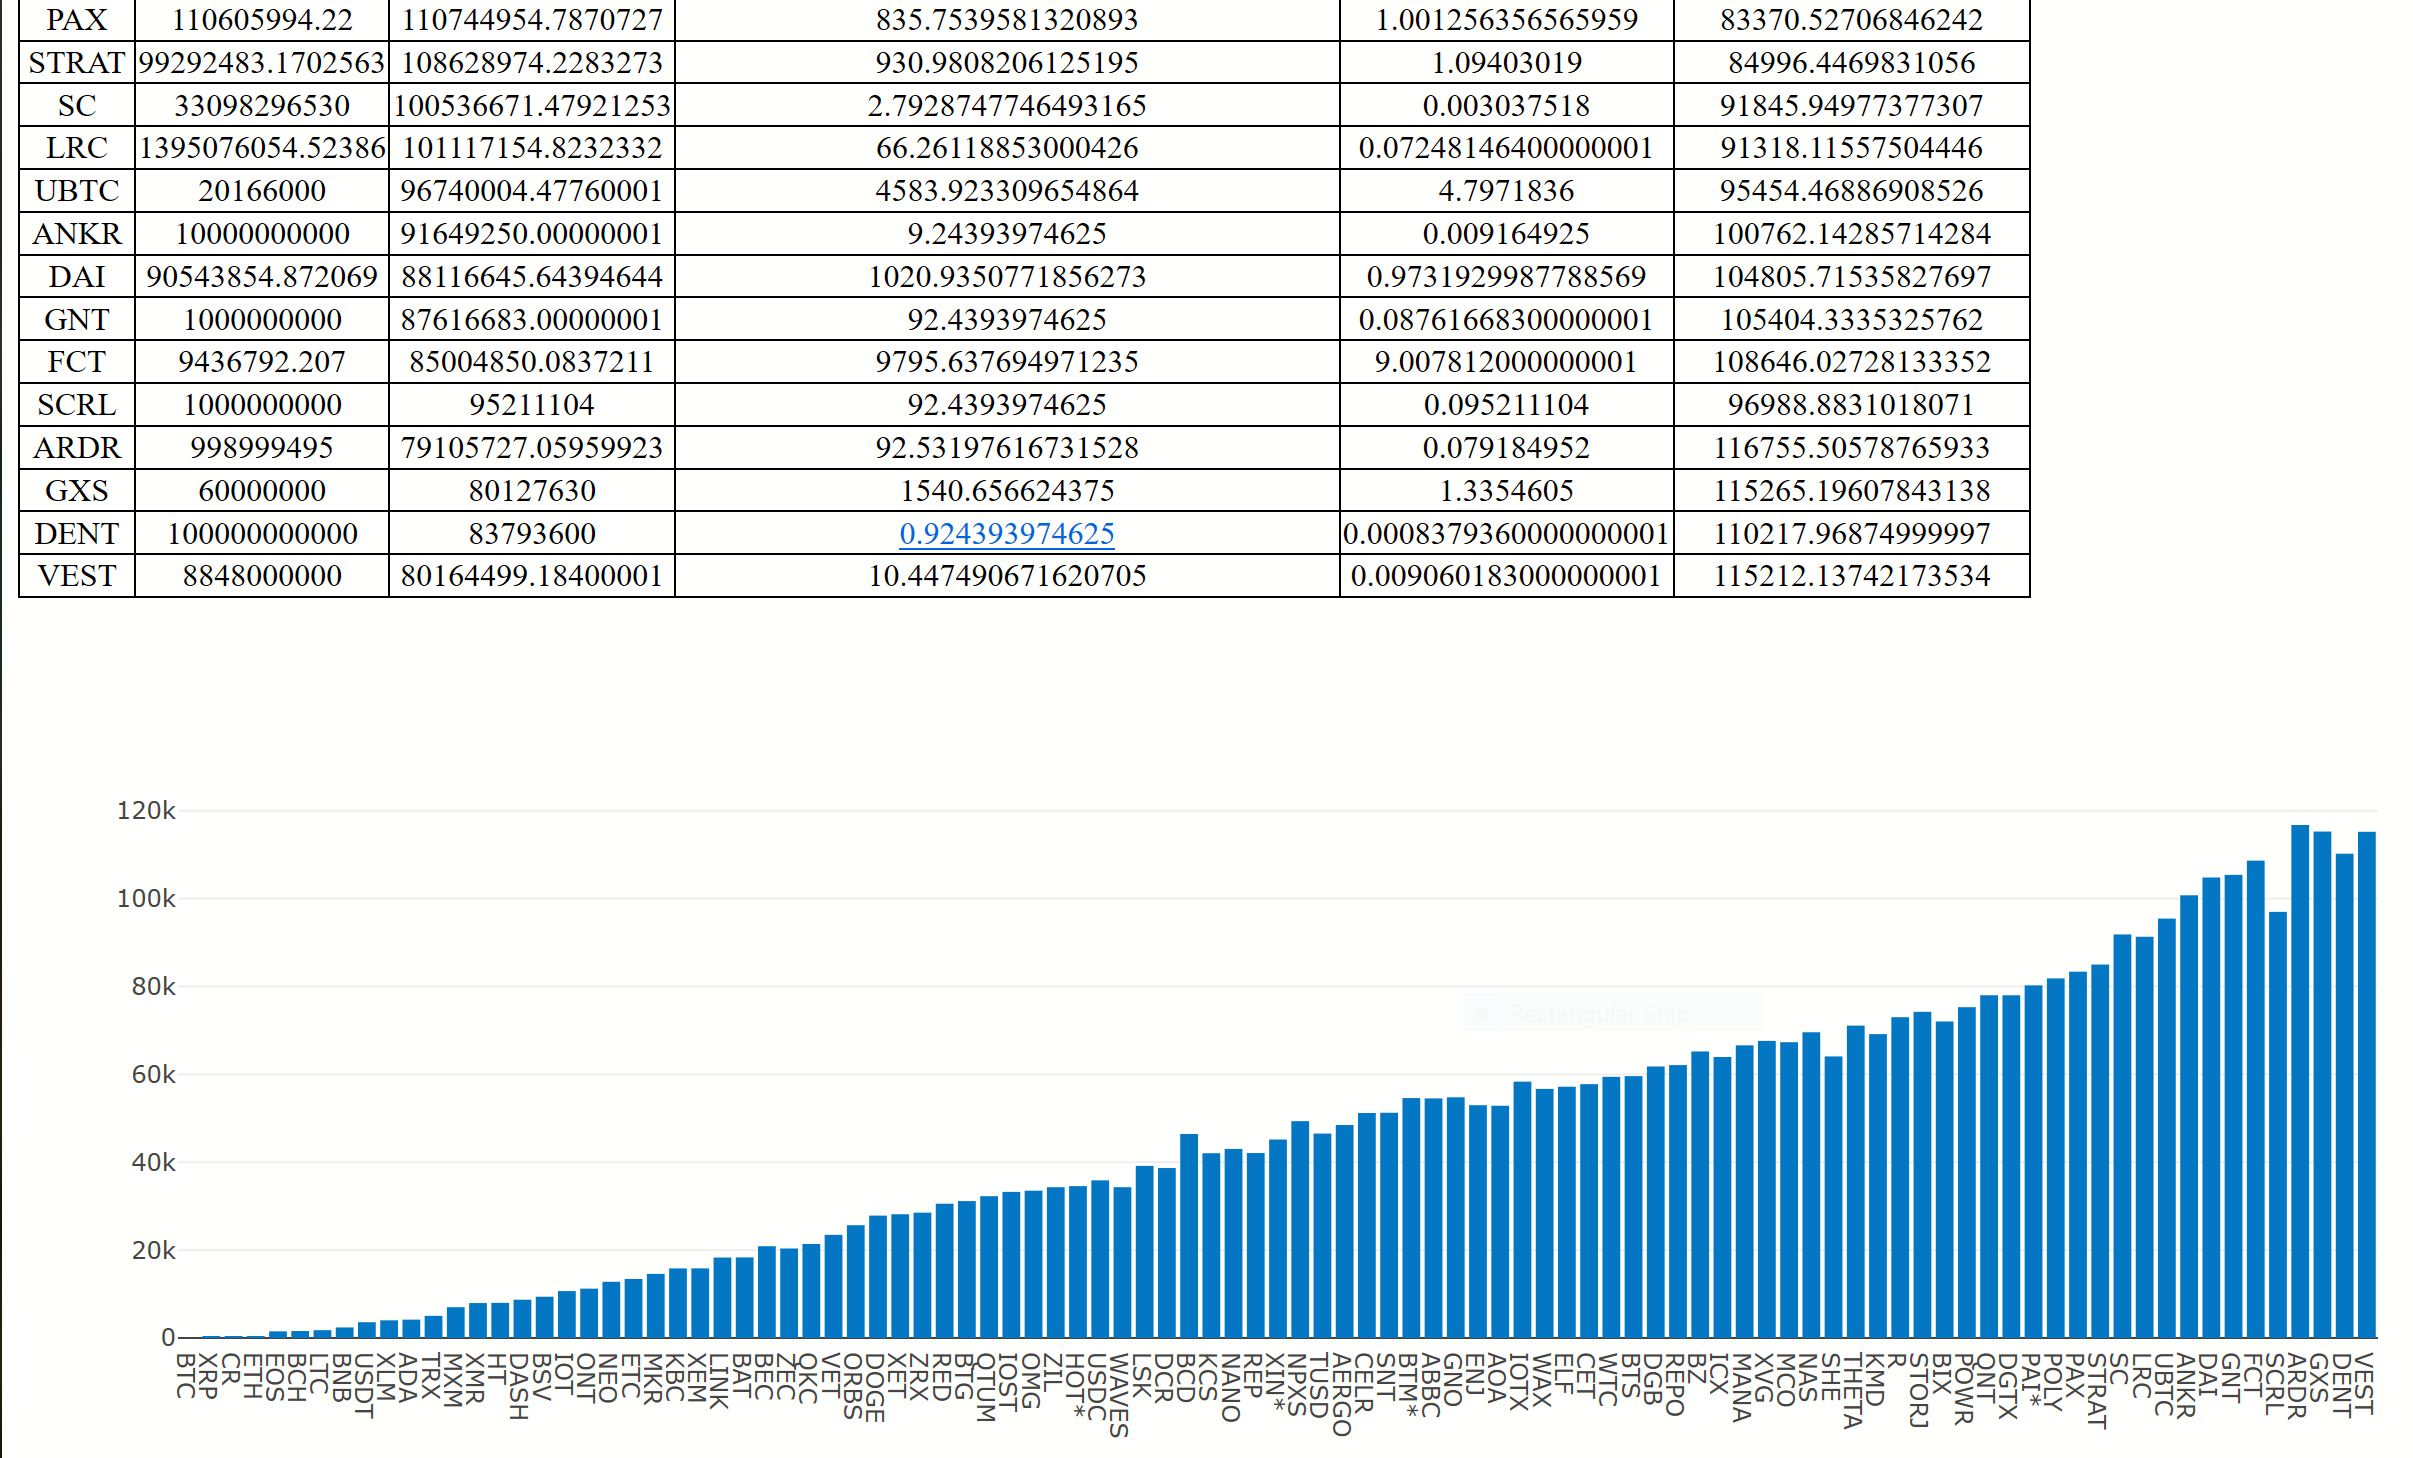Click the ARDR bar in the chart
2413x1458 pixels.
(2300, 1081)
